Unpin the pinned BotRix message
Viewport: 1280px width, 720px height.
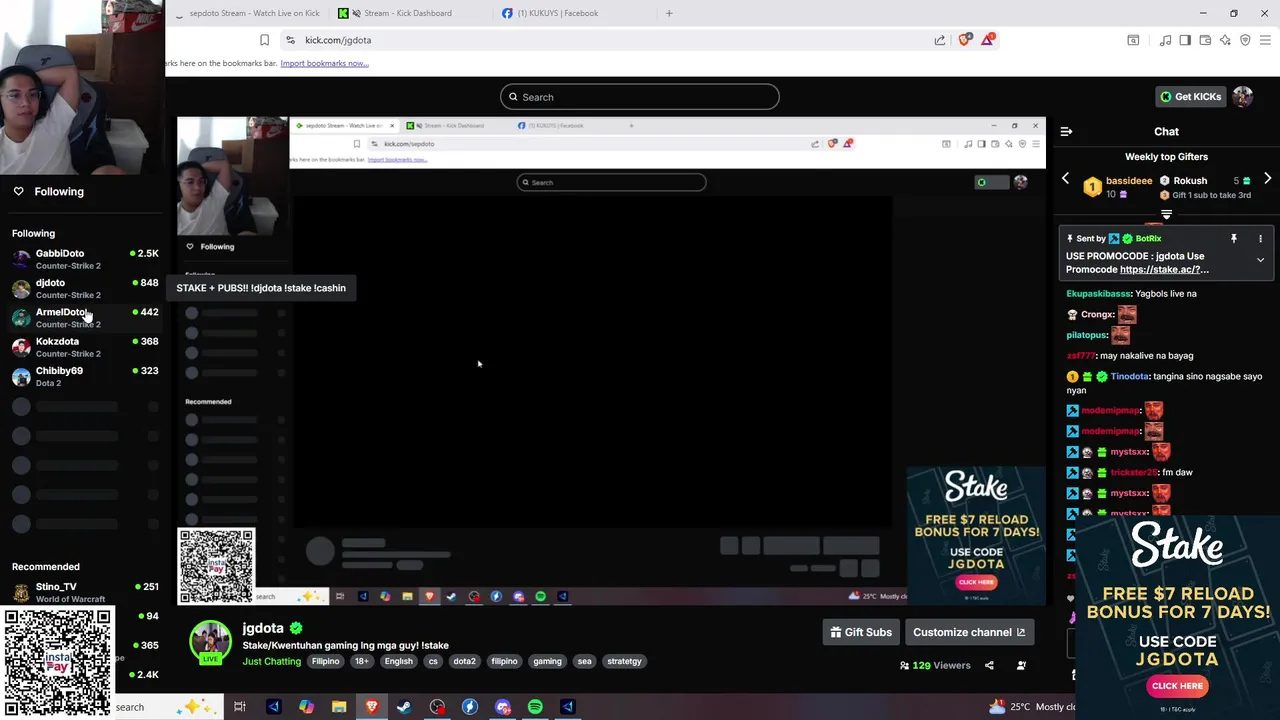[1233, 239]
